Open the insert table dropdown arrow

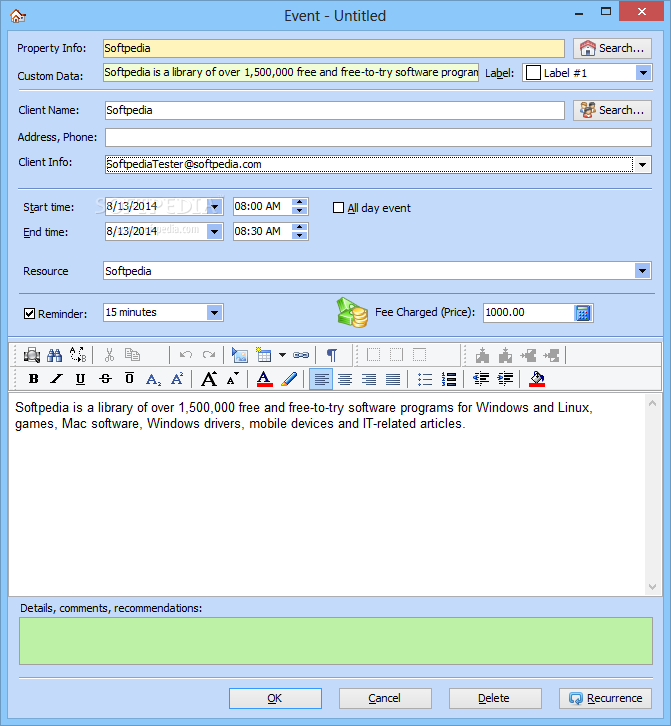(x=282, y=355)
